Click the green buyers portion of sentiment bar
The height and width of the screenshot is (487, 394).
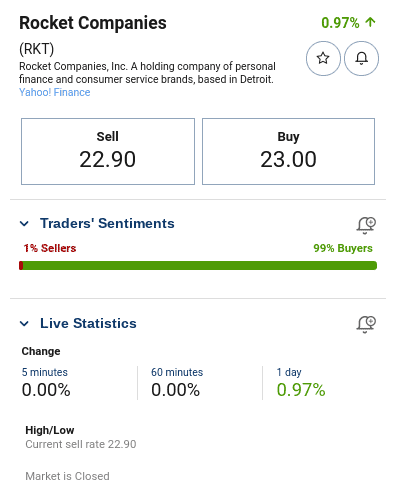tap(200, 266)
